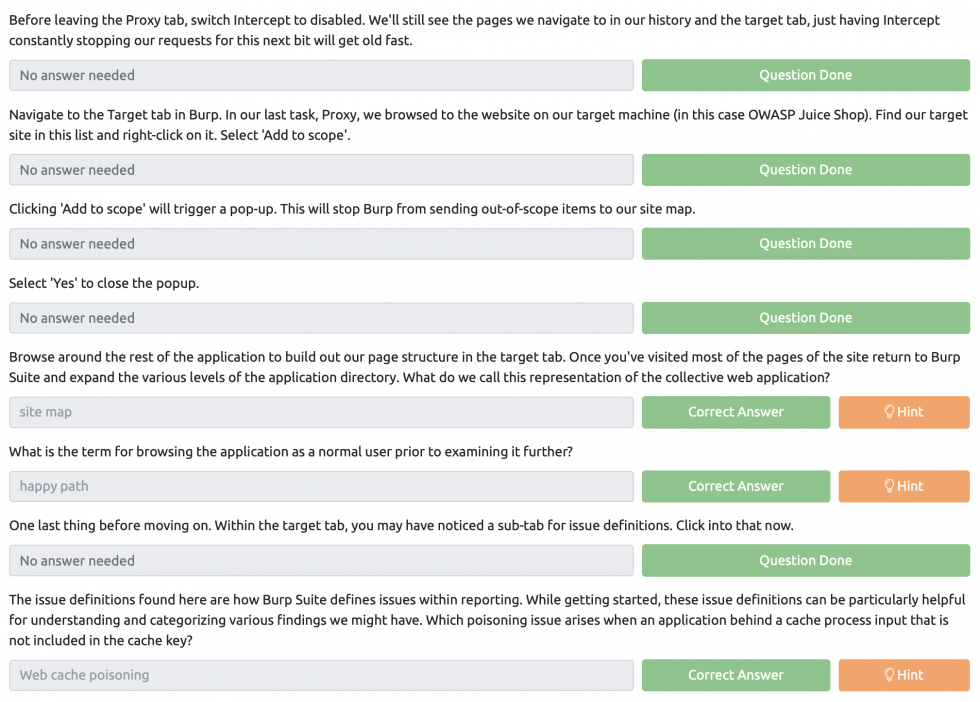Click Question Done for the issue definitions step
The width and height of the screenshot is (980, 702).
click(806, 561)
